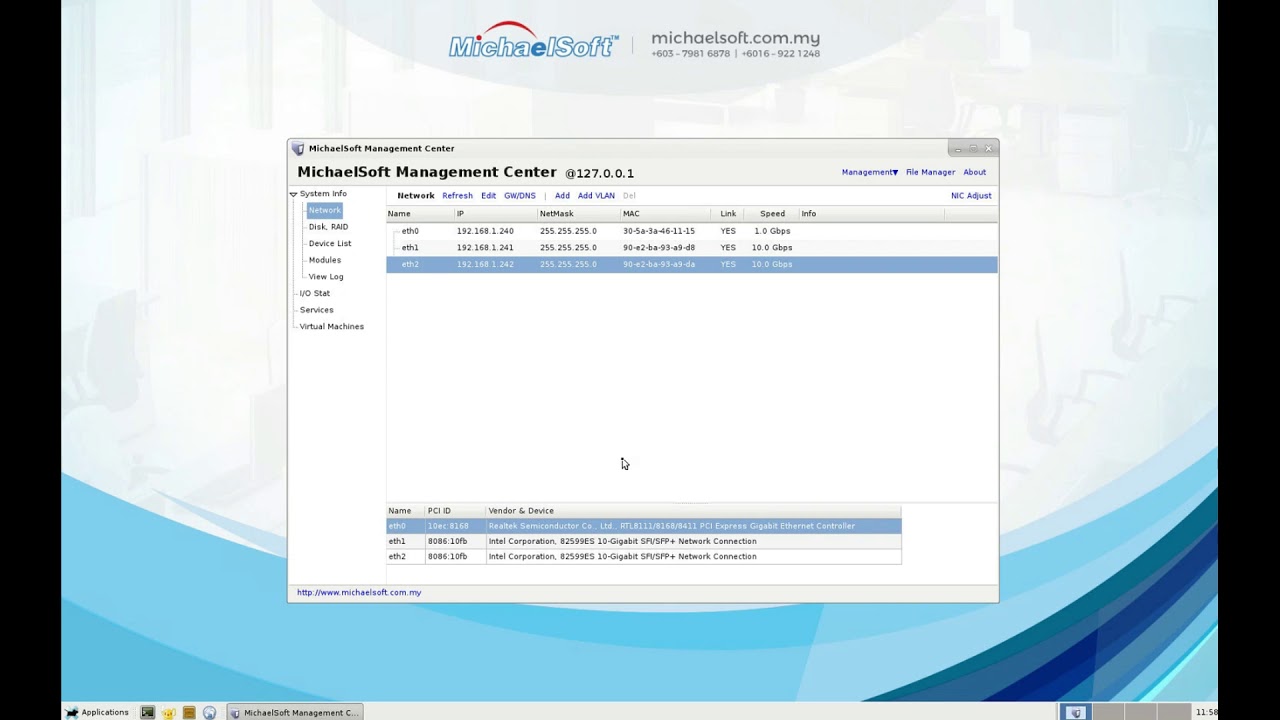Sort by the IP column header
This screenshot has height=720, width=1280.
pyautogui.click(x=495, y=214)
